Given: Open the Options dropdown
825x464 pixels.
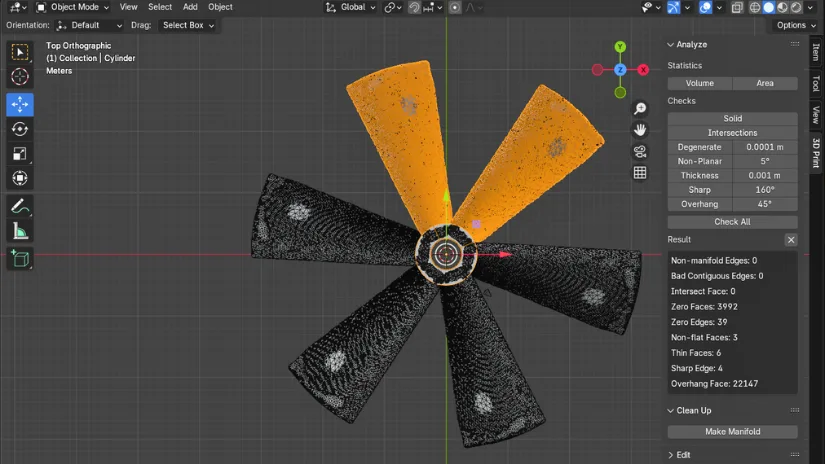Looking at the screenshot, I should pos(796,25).
